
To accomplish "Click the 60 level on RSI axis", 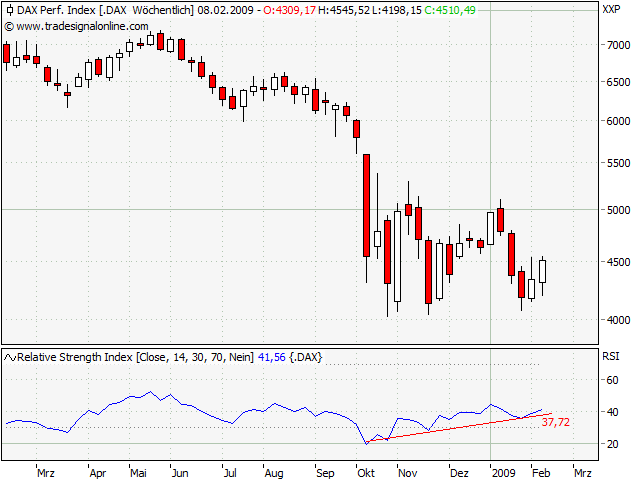I will 612,380.
